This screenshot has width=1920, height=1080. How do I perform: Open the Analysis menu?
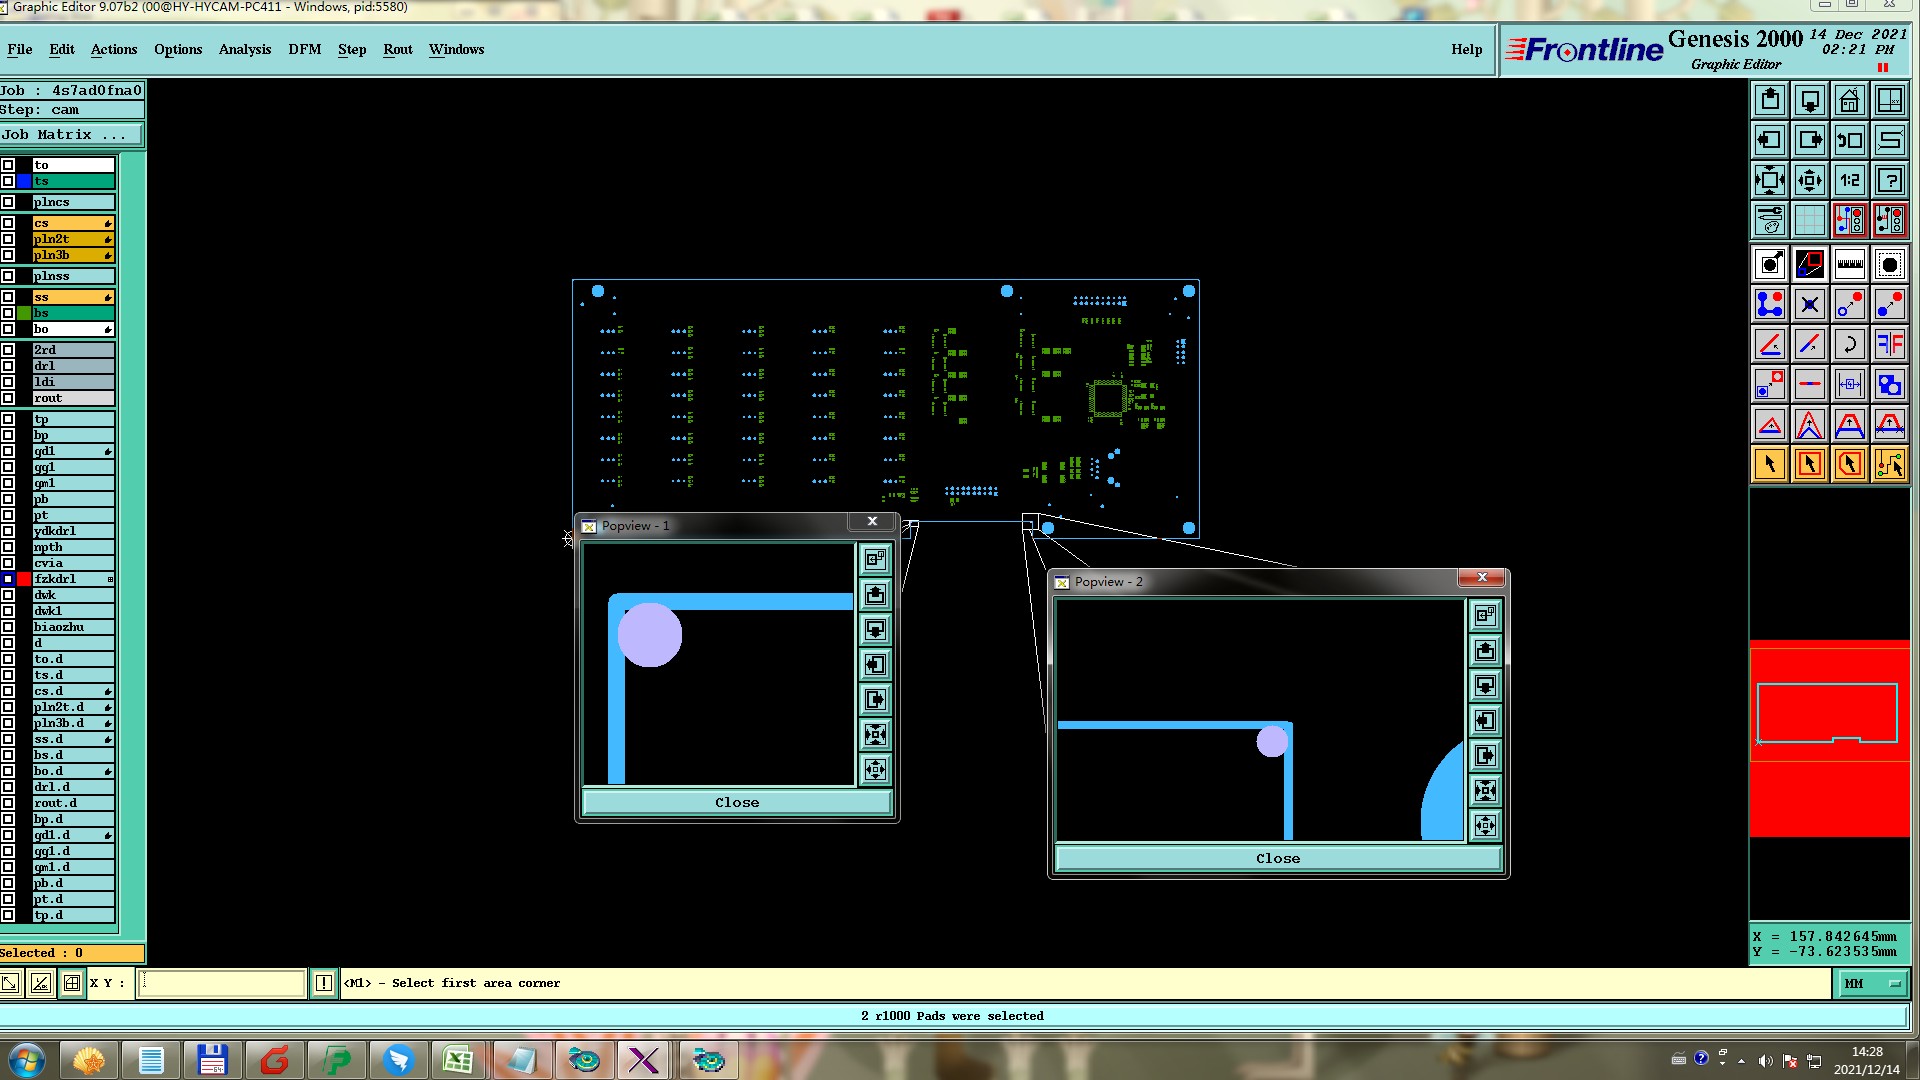point(244,49)
